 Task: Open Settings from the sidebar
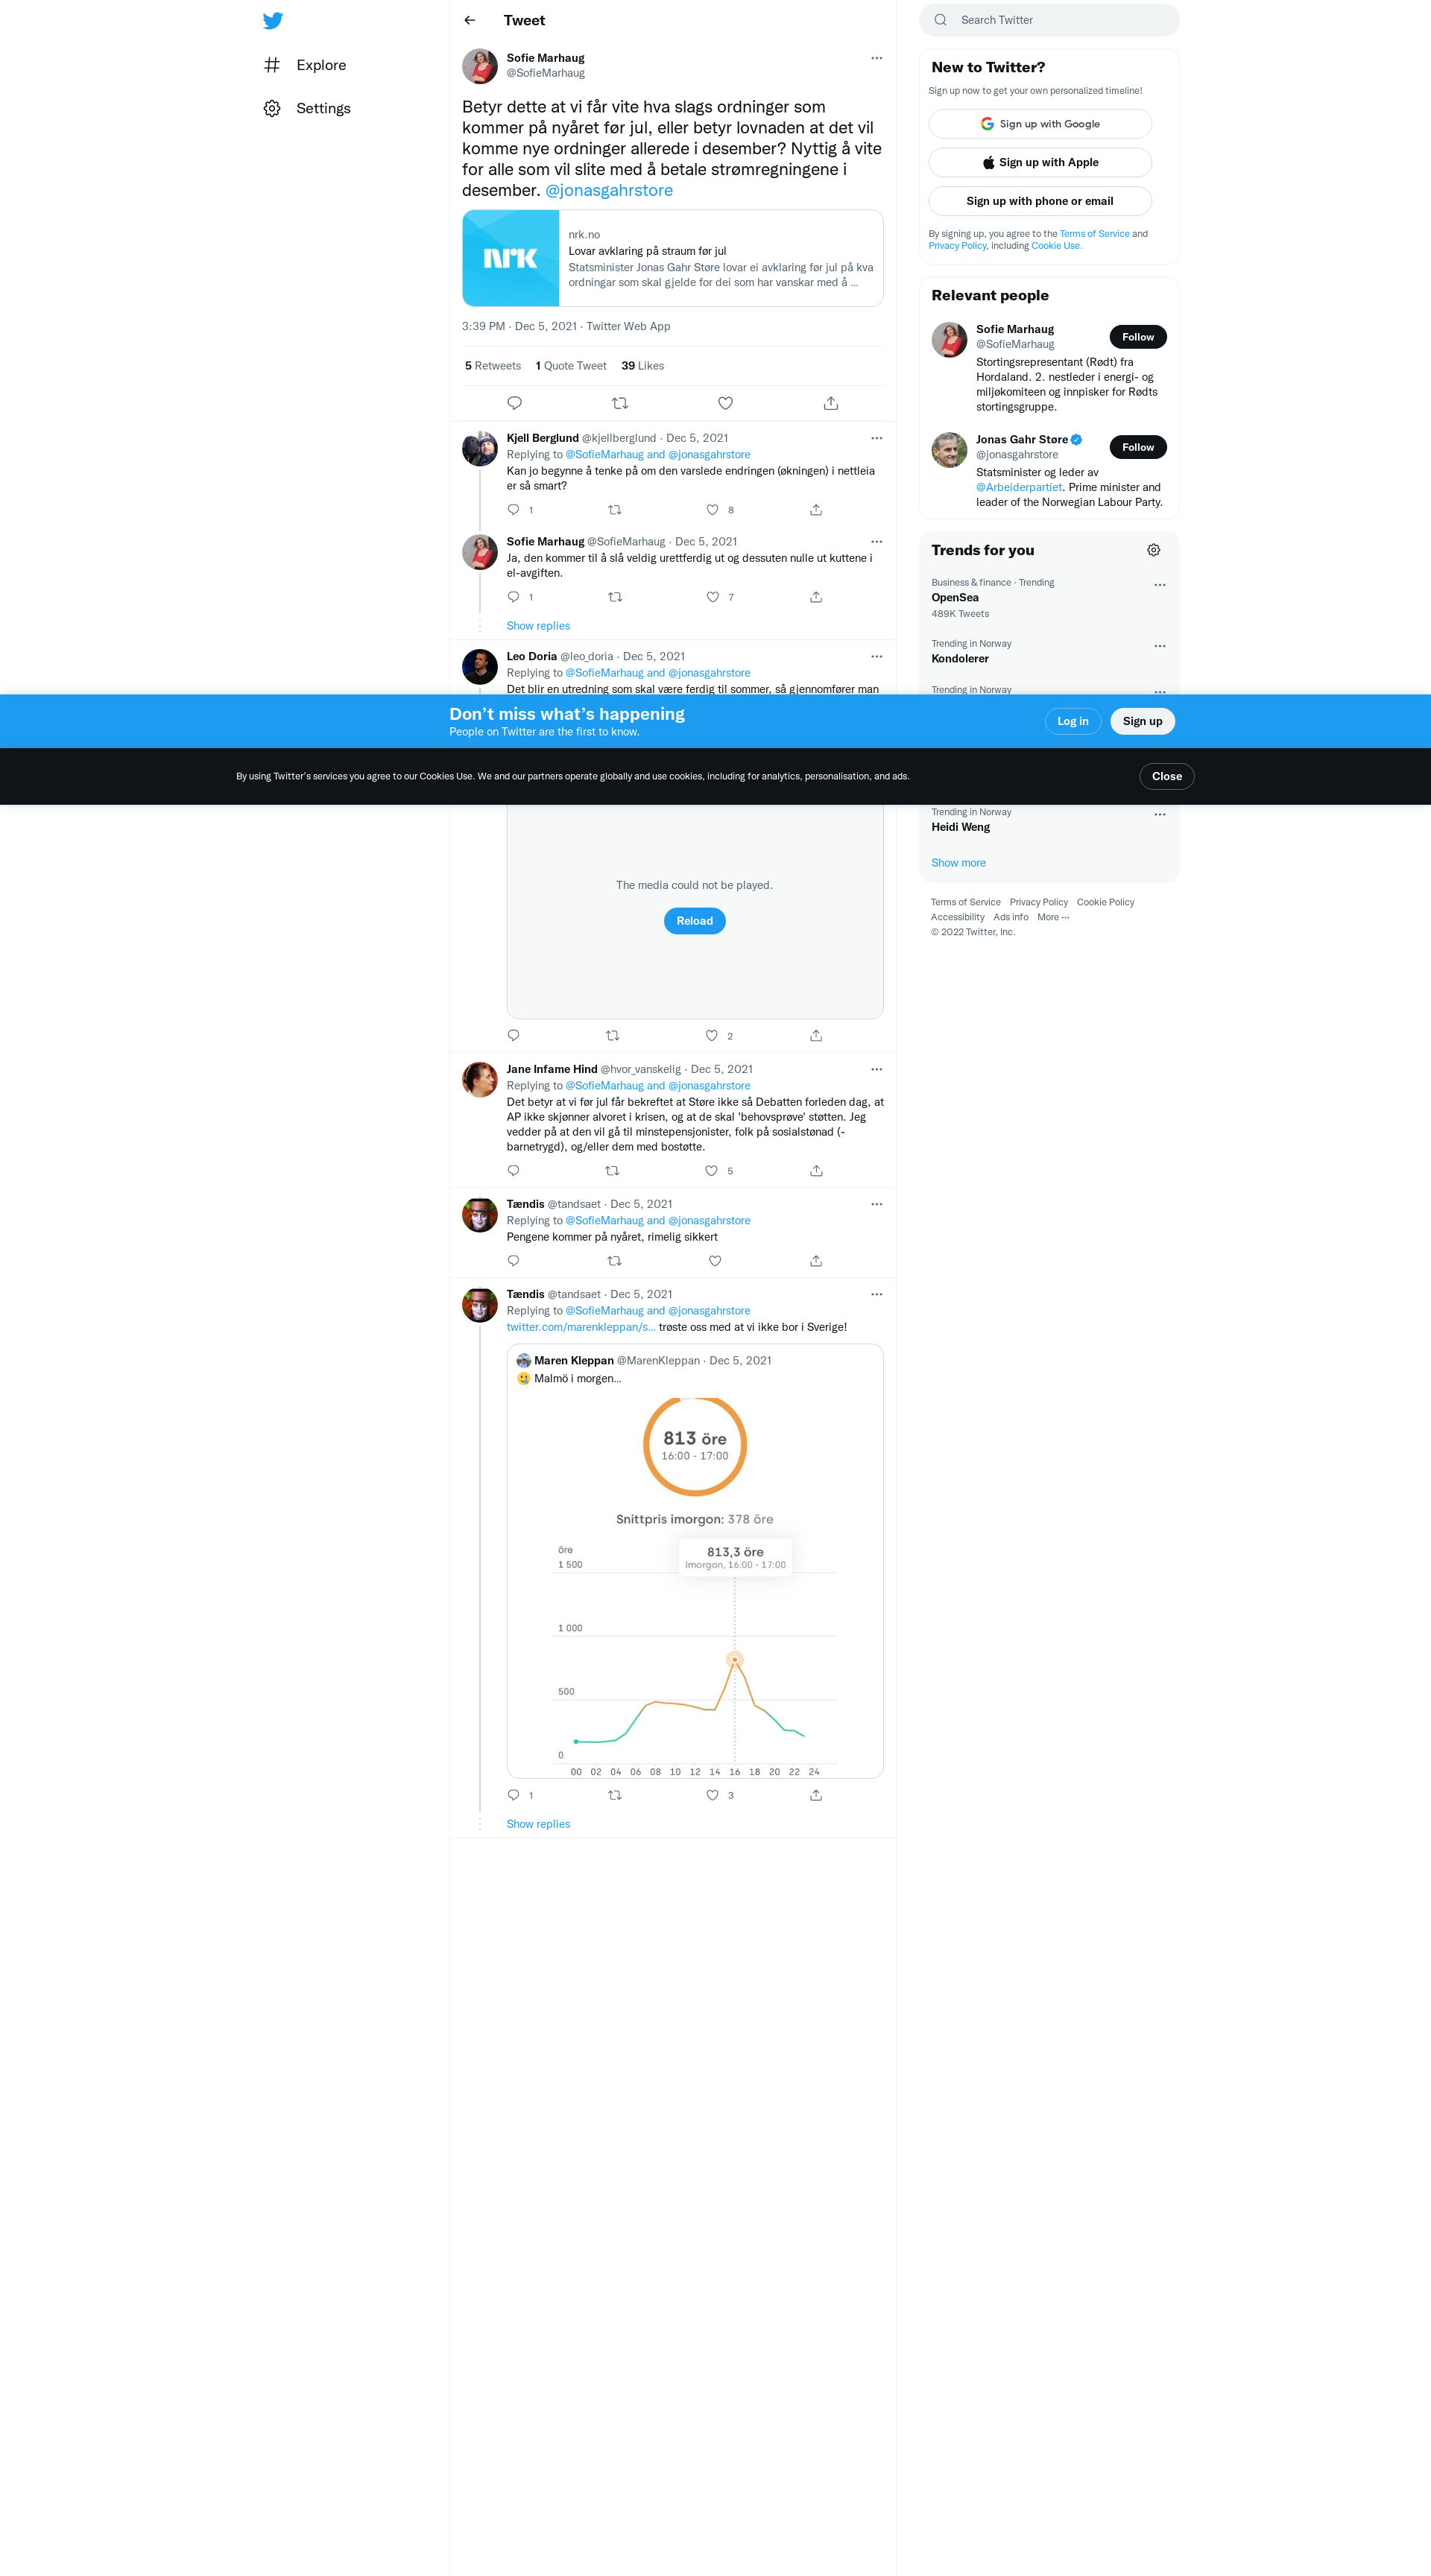pyautogui.click(x=308, y=108)
